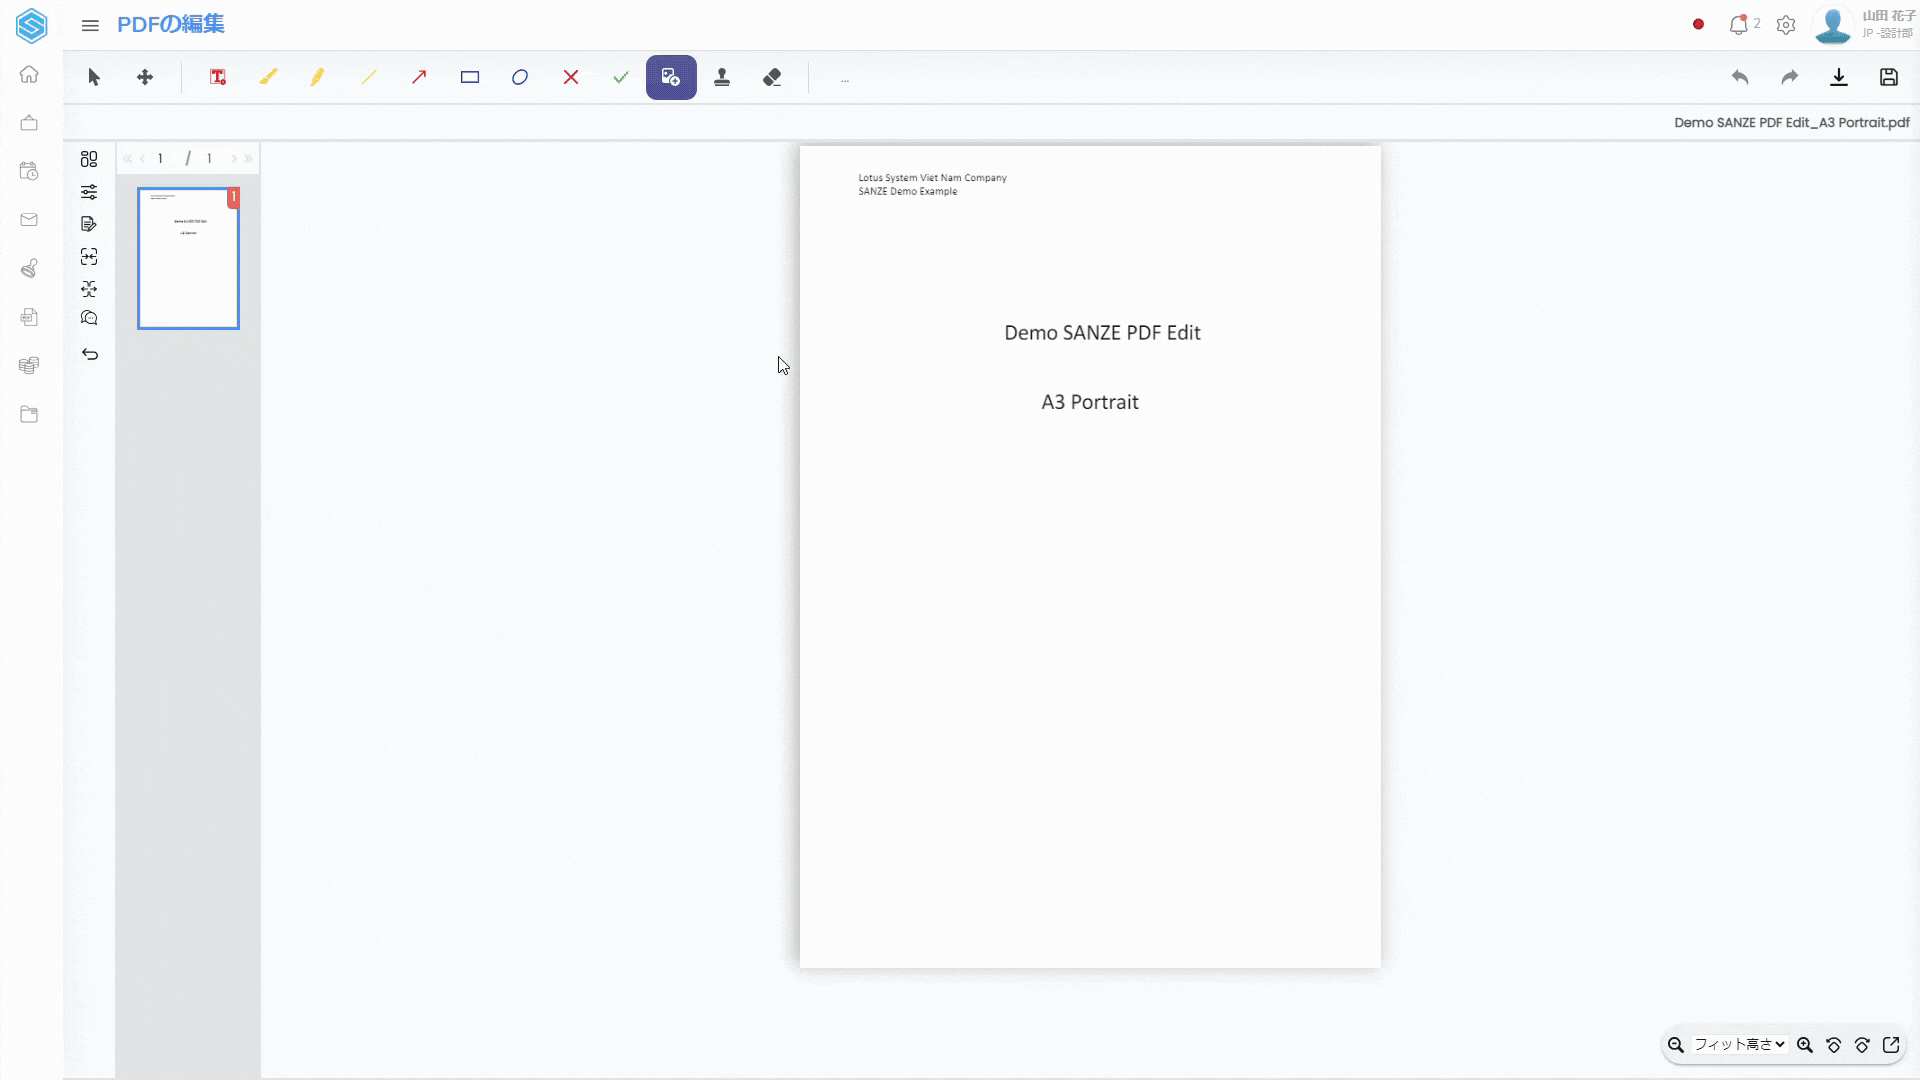1920x1080 pixels.
Task: Select the page 1 thumbnail
Action: coord(188,258)
